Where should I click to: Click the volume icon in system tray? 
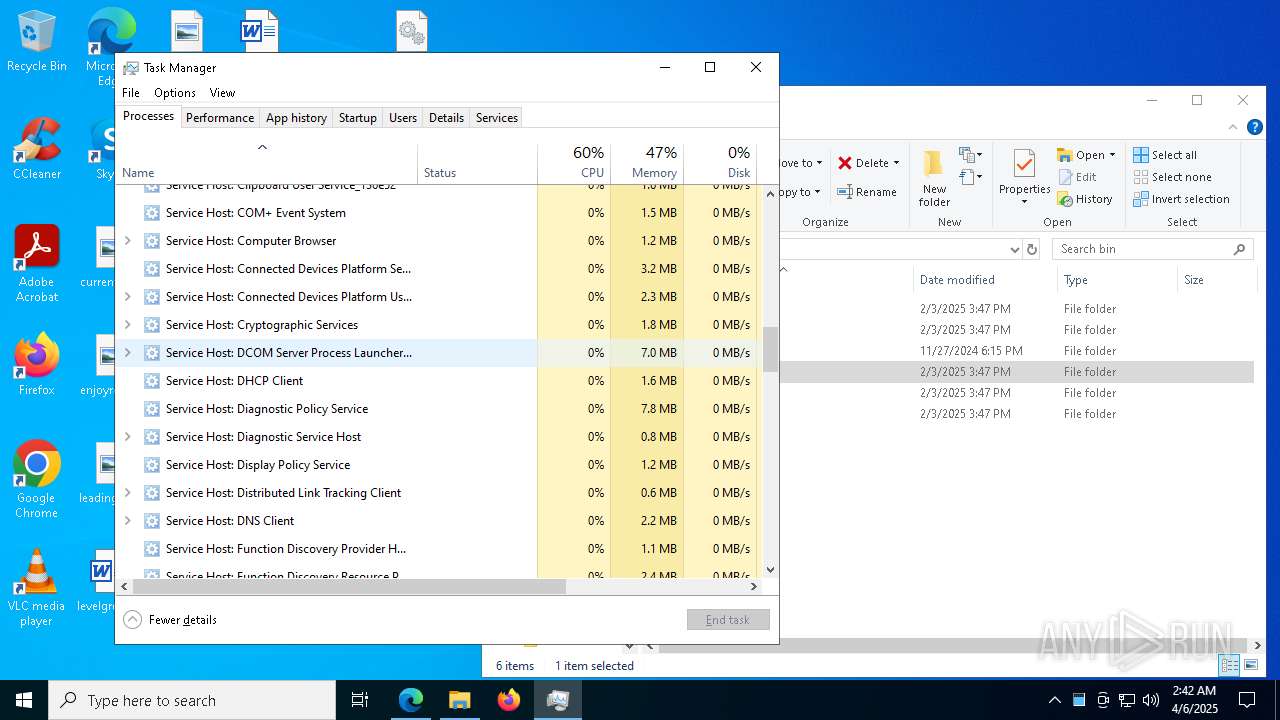click(x=1151, y=700)
